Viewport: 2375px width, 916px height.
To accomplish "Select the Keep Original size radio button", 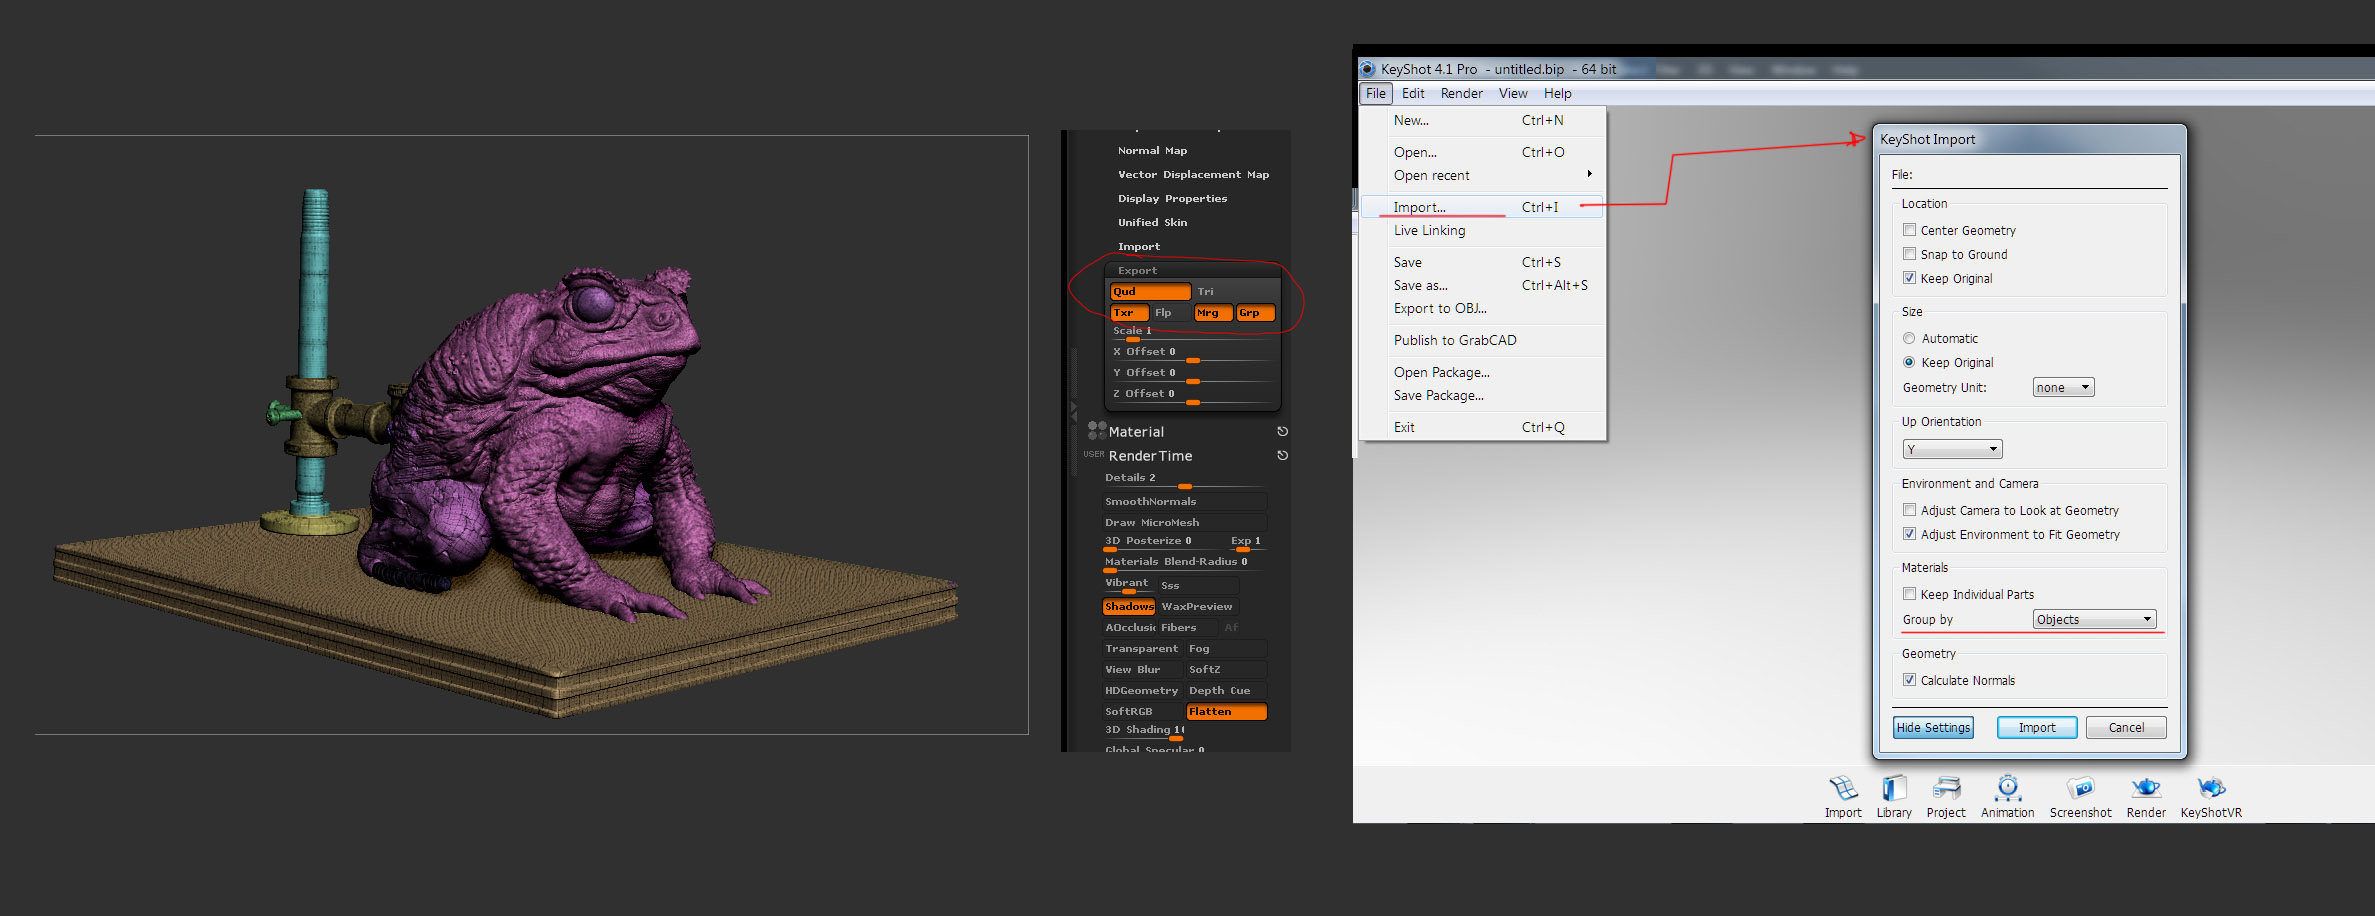I will coord(1909,362).
